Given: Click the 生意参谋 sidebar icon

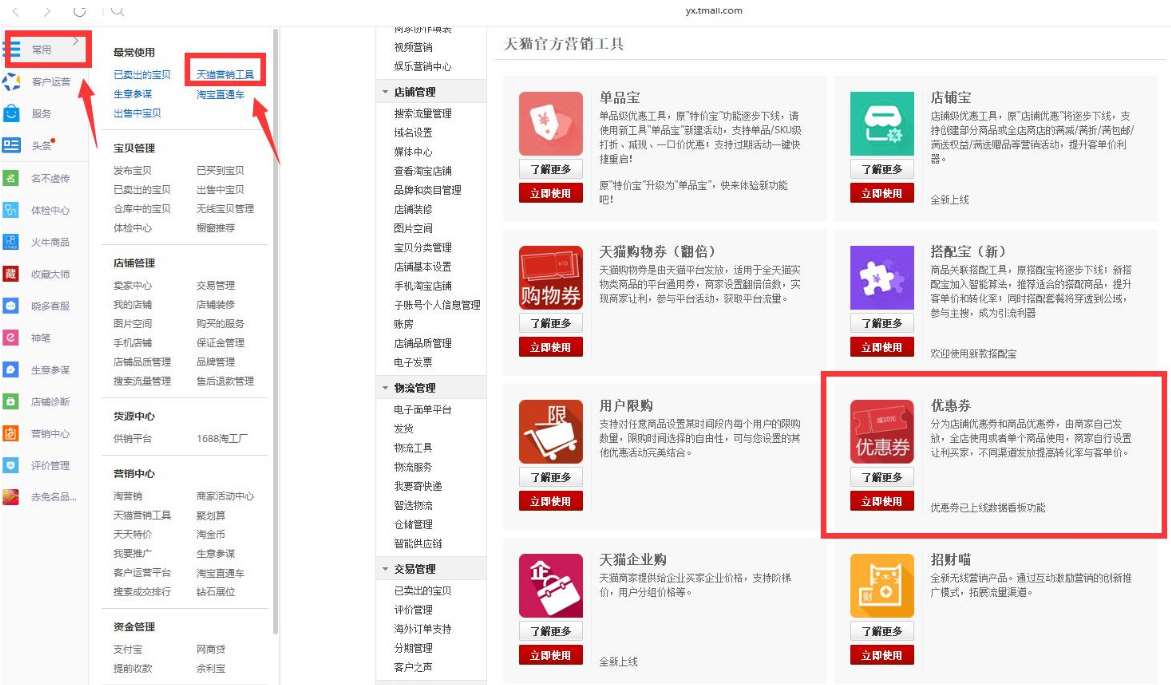Looking at the screenshot, I should pos(10,369).
